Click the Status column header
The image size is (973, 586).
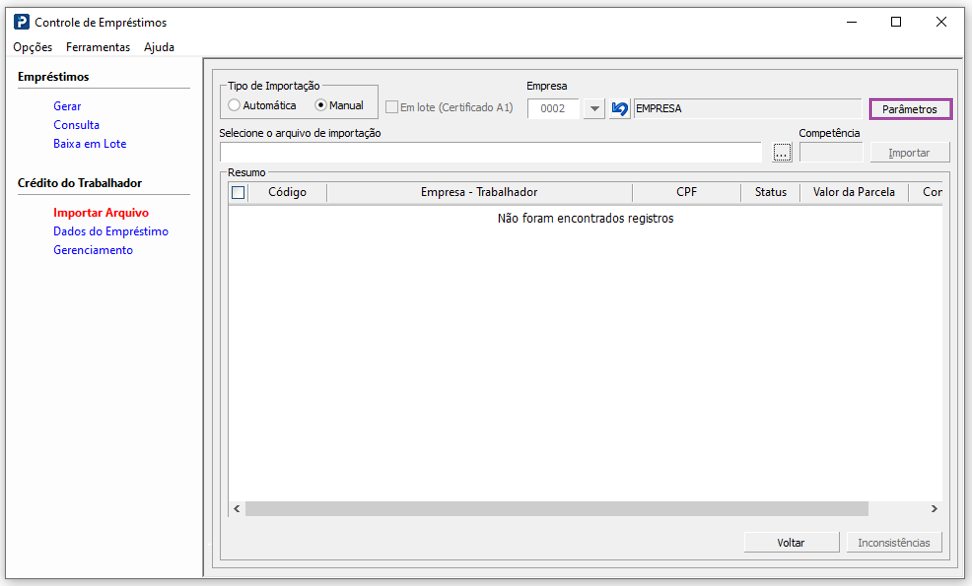coord(771,192)
